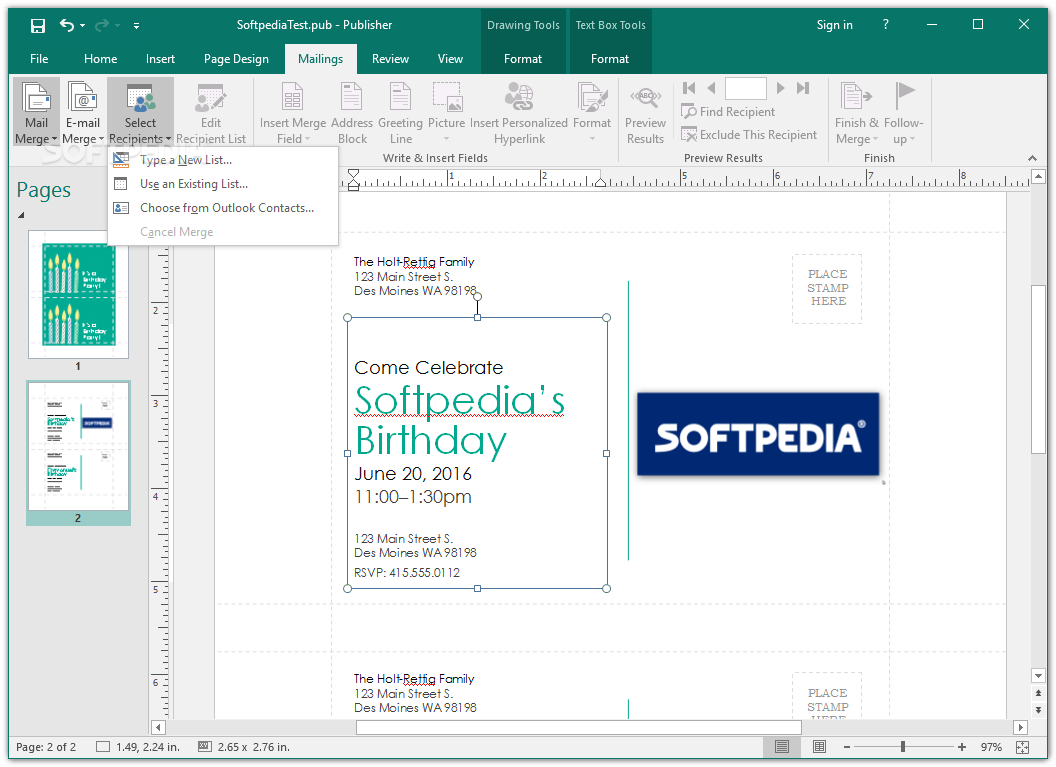
Task: Collapse the ribbon with the chevron
Action: (1032, 158)
